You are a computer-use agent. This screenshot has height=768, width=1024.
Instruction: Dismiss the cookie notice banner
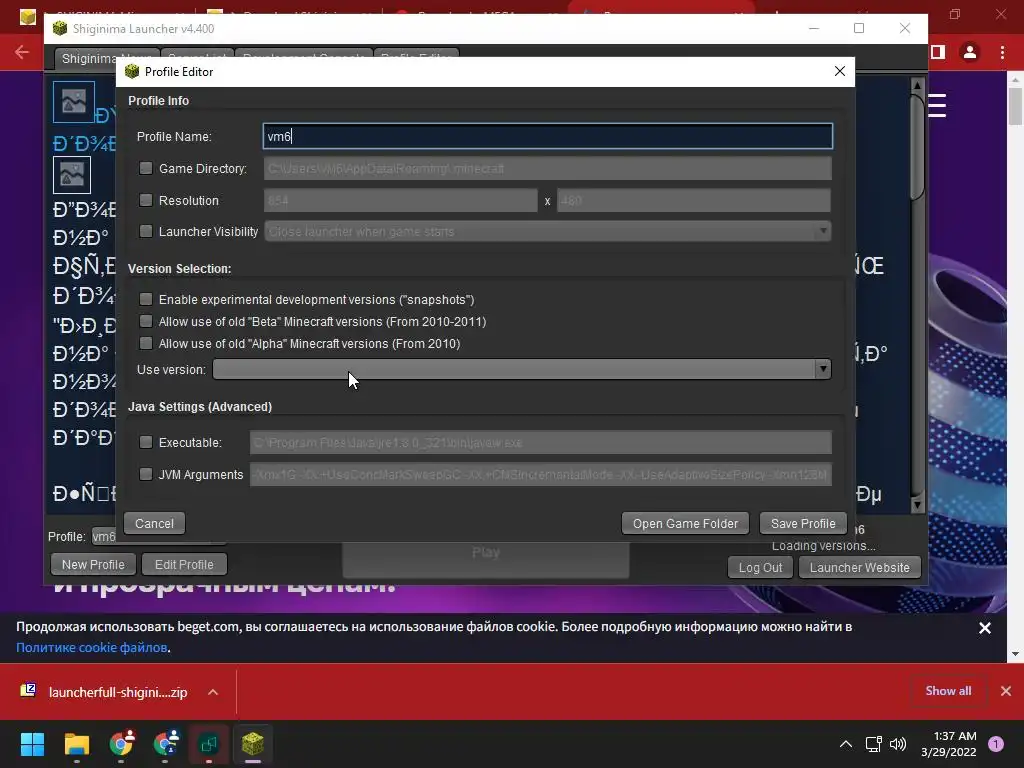[985, 628]
